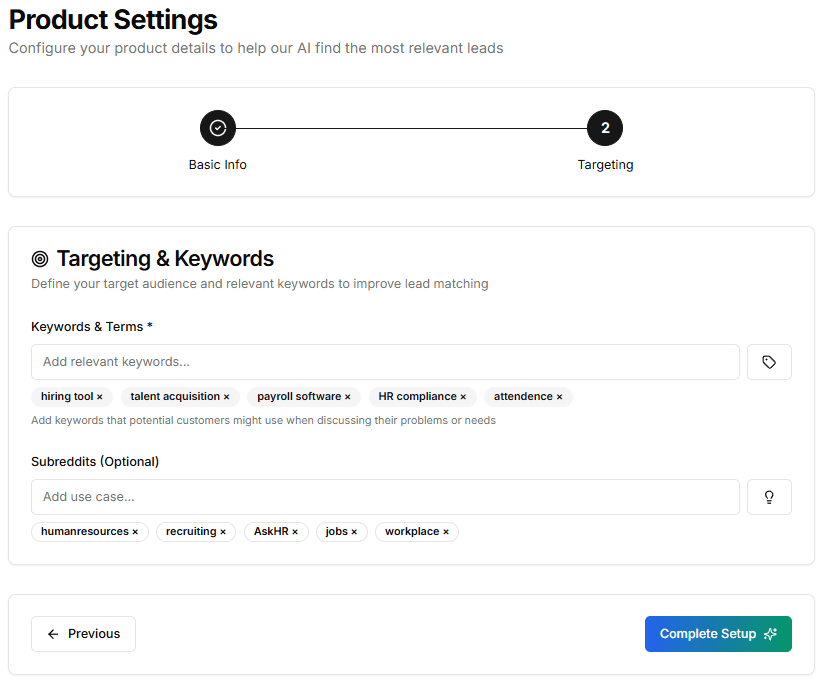
Task: Click the Basic Info step label
Action: [x=218, y=165]
